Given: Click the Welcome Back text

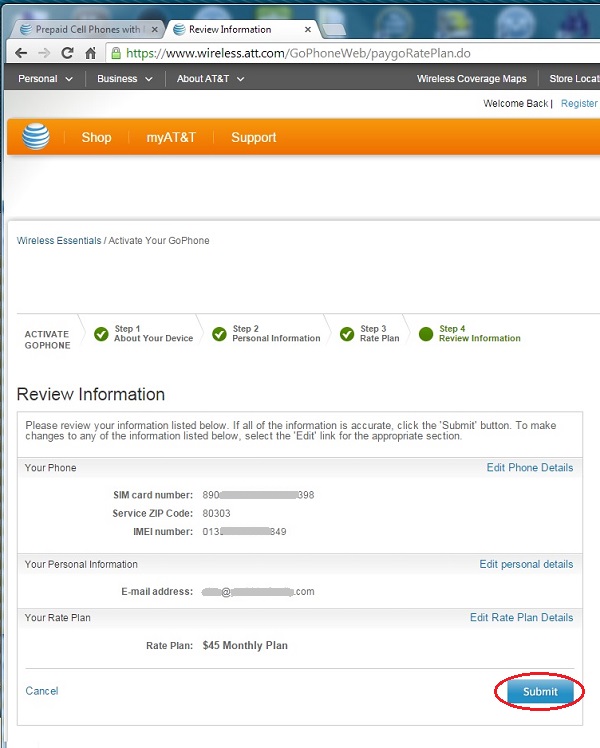Looking at the screenshot, I should pyautogui.click(x=516, y=104).
